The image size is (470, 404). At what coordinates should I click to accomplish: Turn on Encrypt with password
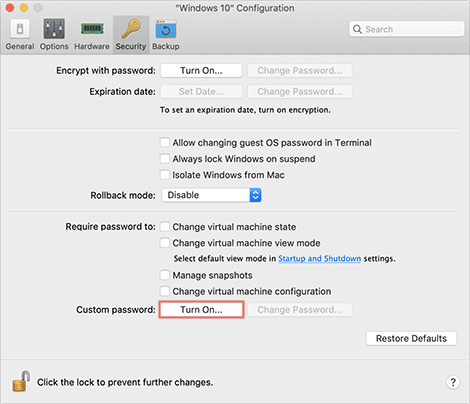click(201, 71)
